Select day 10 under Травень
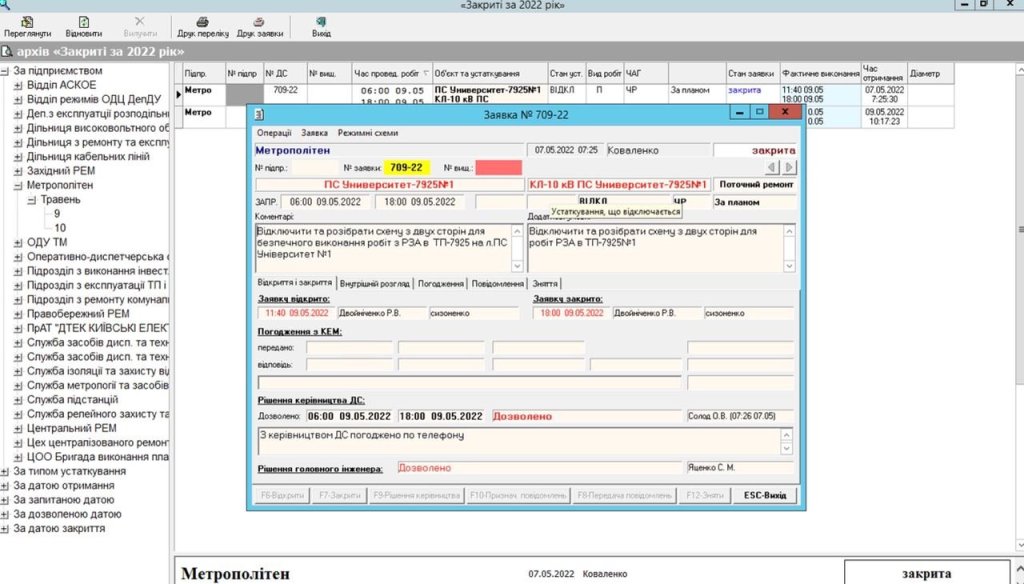1024x584 pixels. pos(60,228)
